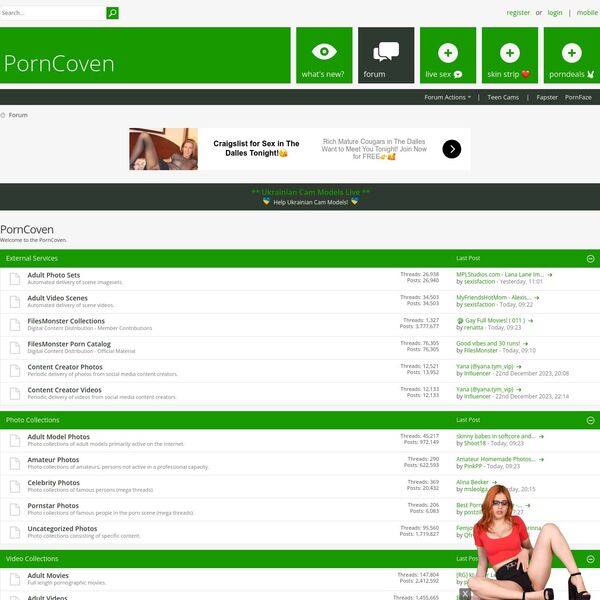Image resolution: width=600 pixels, height=600 pixels.
Task: Click the plus icon on porndeals tile
Action: [x=571, y=52]
